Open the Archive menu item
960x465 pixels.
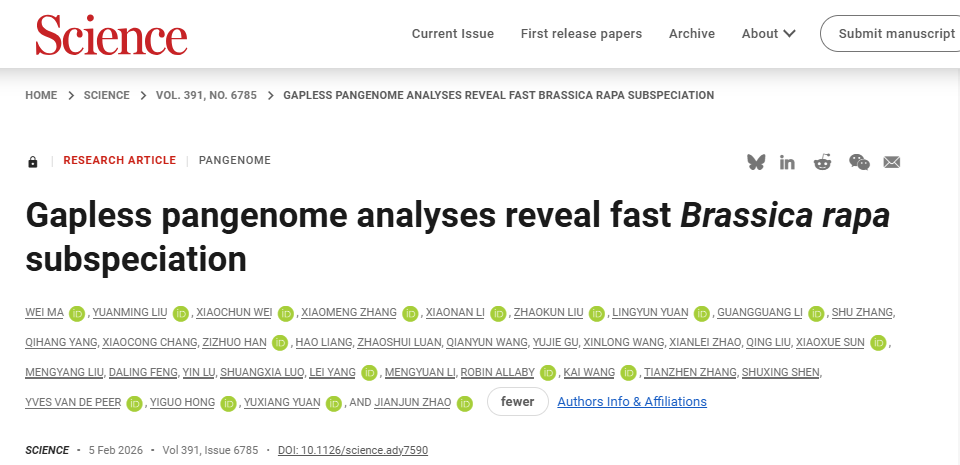click(692, 34)
